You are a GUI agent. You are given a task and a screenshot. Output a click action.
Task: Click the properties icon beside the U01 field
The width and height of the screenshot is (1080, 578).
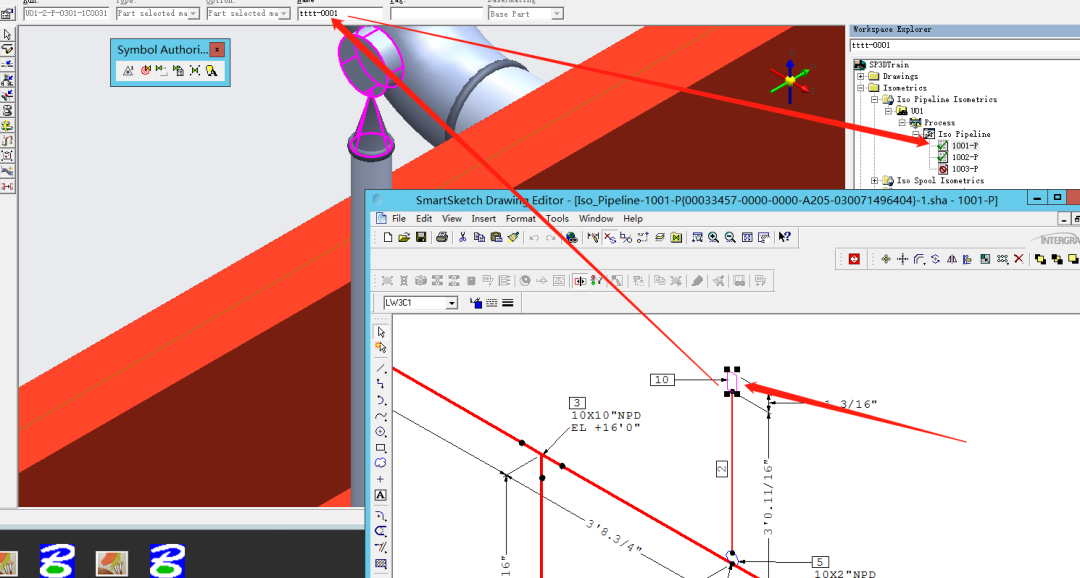point(8,13)
